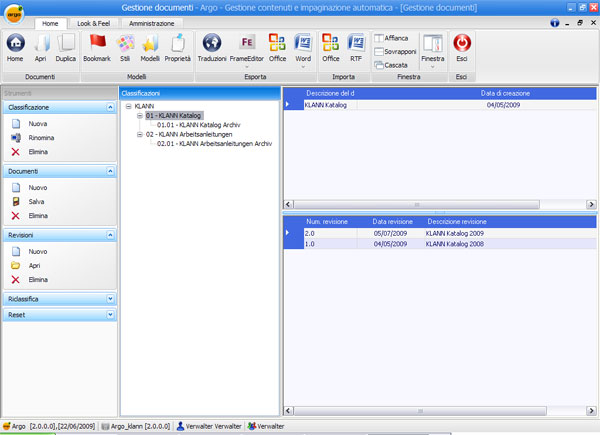Image resolution: width=600 pixels, height=435 pixels.
Task: Collapse the Revisioni panel
Action: tap(110, 235)
